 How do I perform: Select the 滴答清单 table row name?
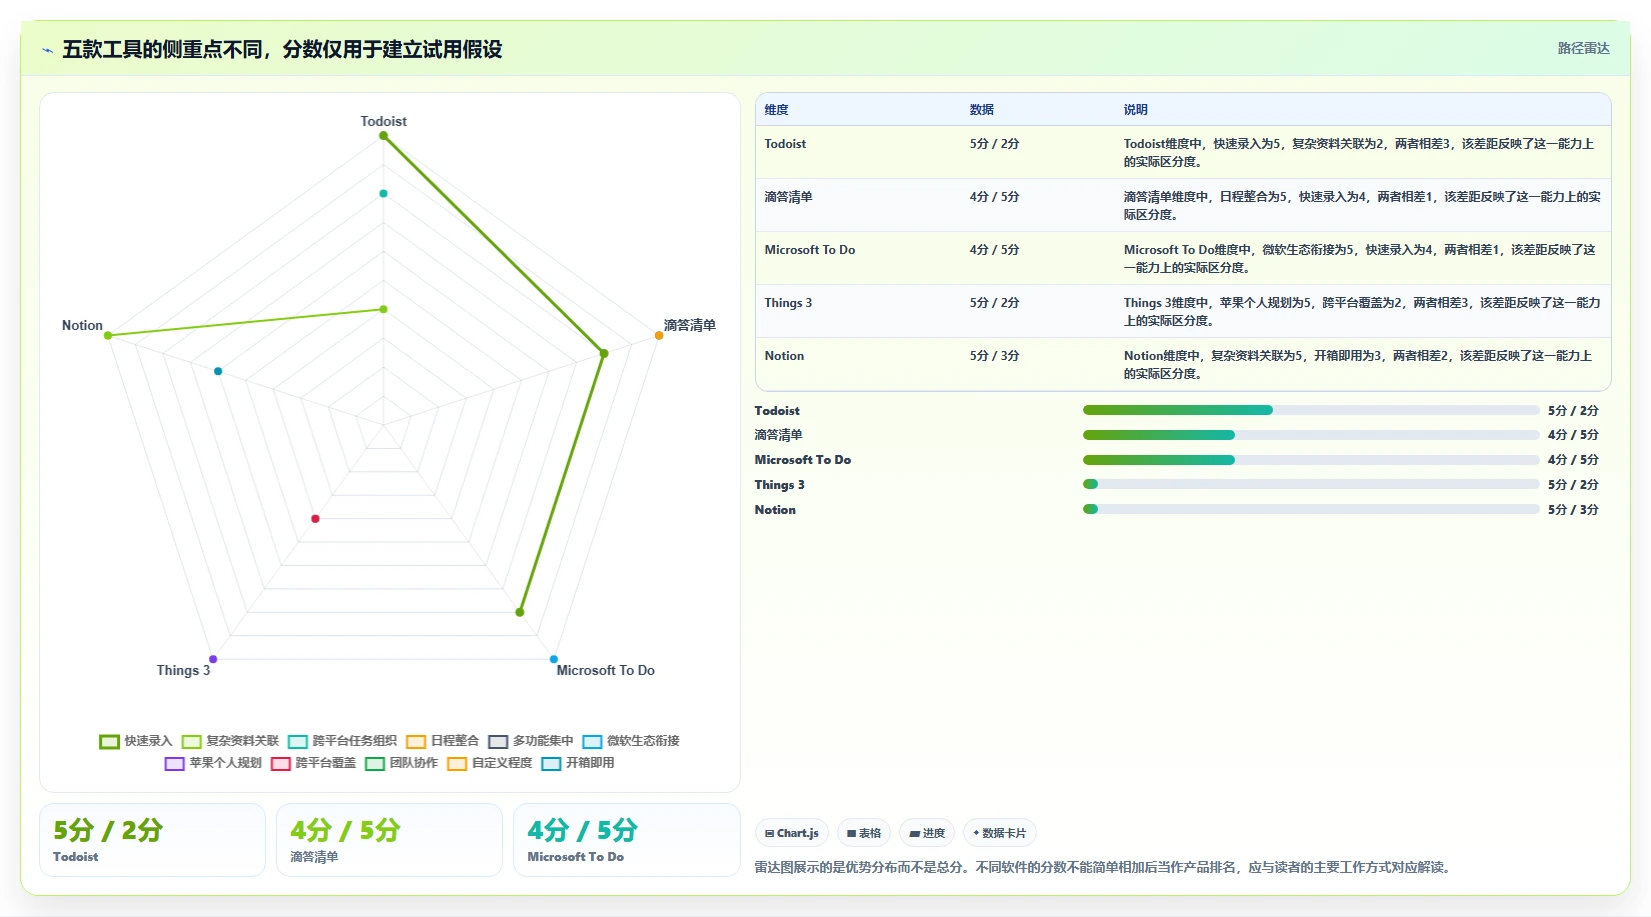click(x=788, y=197)
